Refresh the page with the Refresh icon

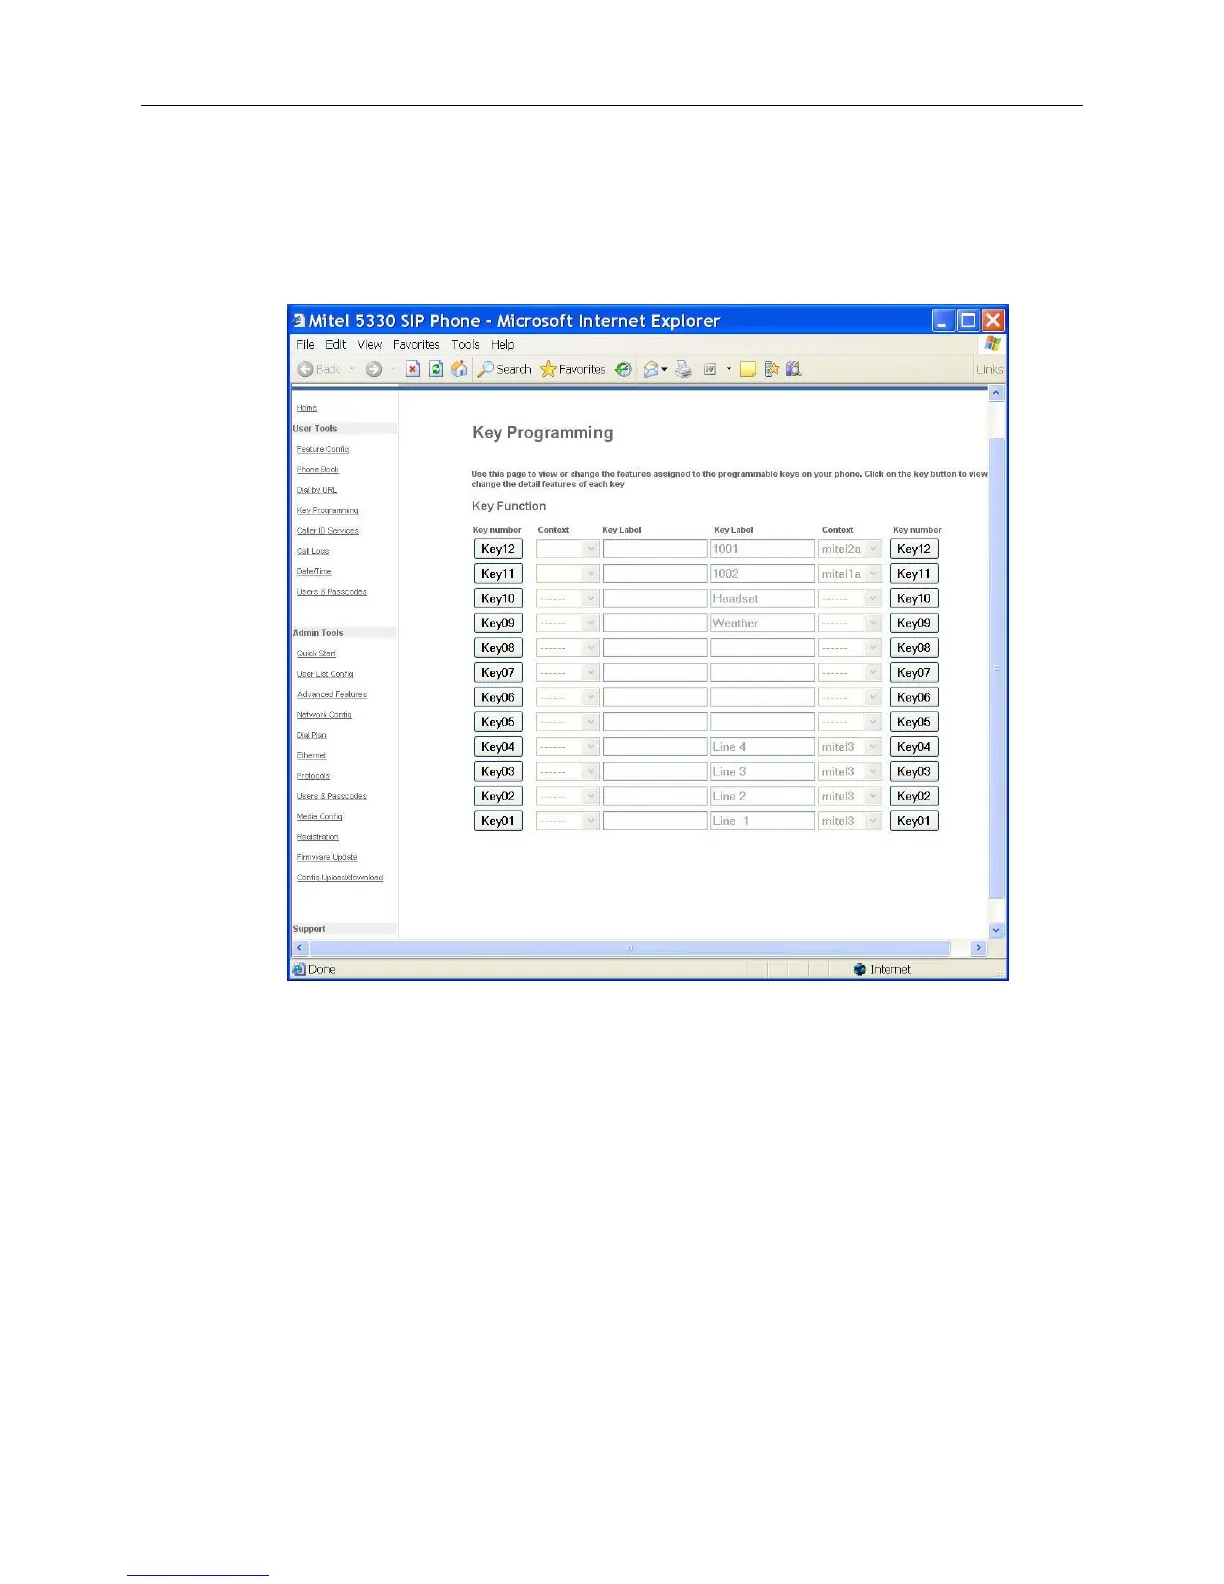(x=436, y=369)
